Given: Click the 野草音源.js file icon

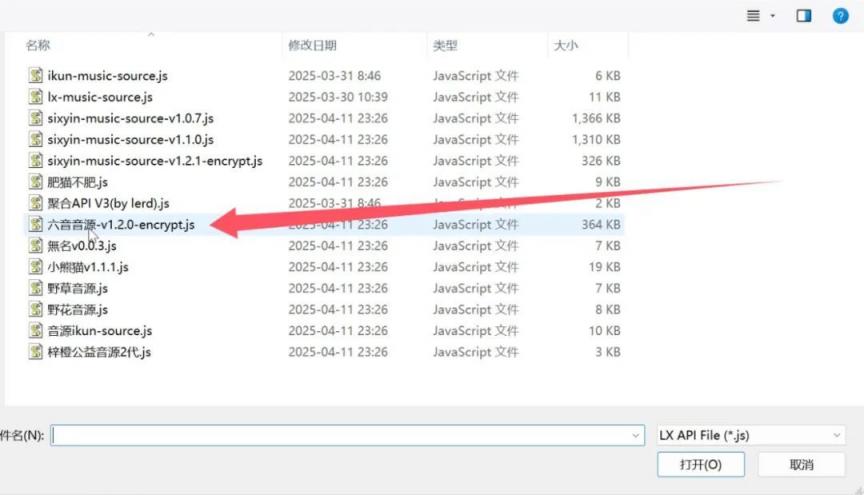Looking at the screenshot, I should 36,288.
